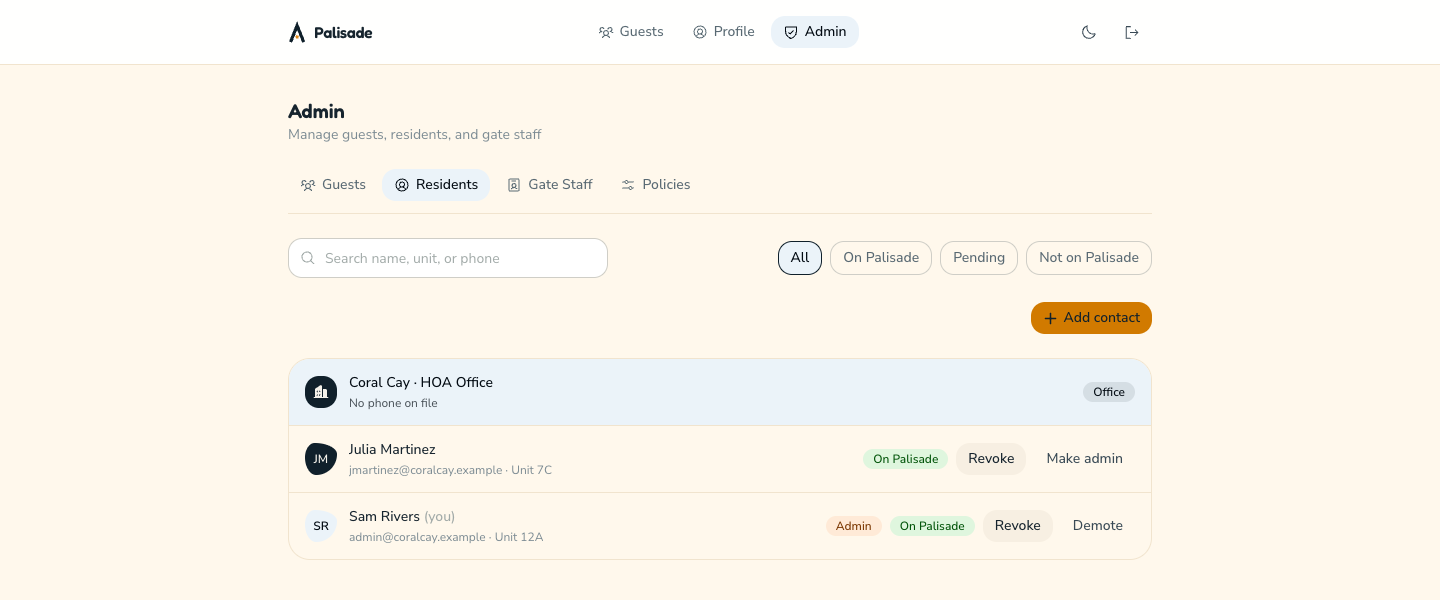Filter residents by On Palisade
The width and height of the screenshot is (1440, 600).
tap(881, 258)
